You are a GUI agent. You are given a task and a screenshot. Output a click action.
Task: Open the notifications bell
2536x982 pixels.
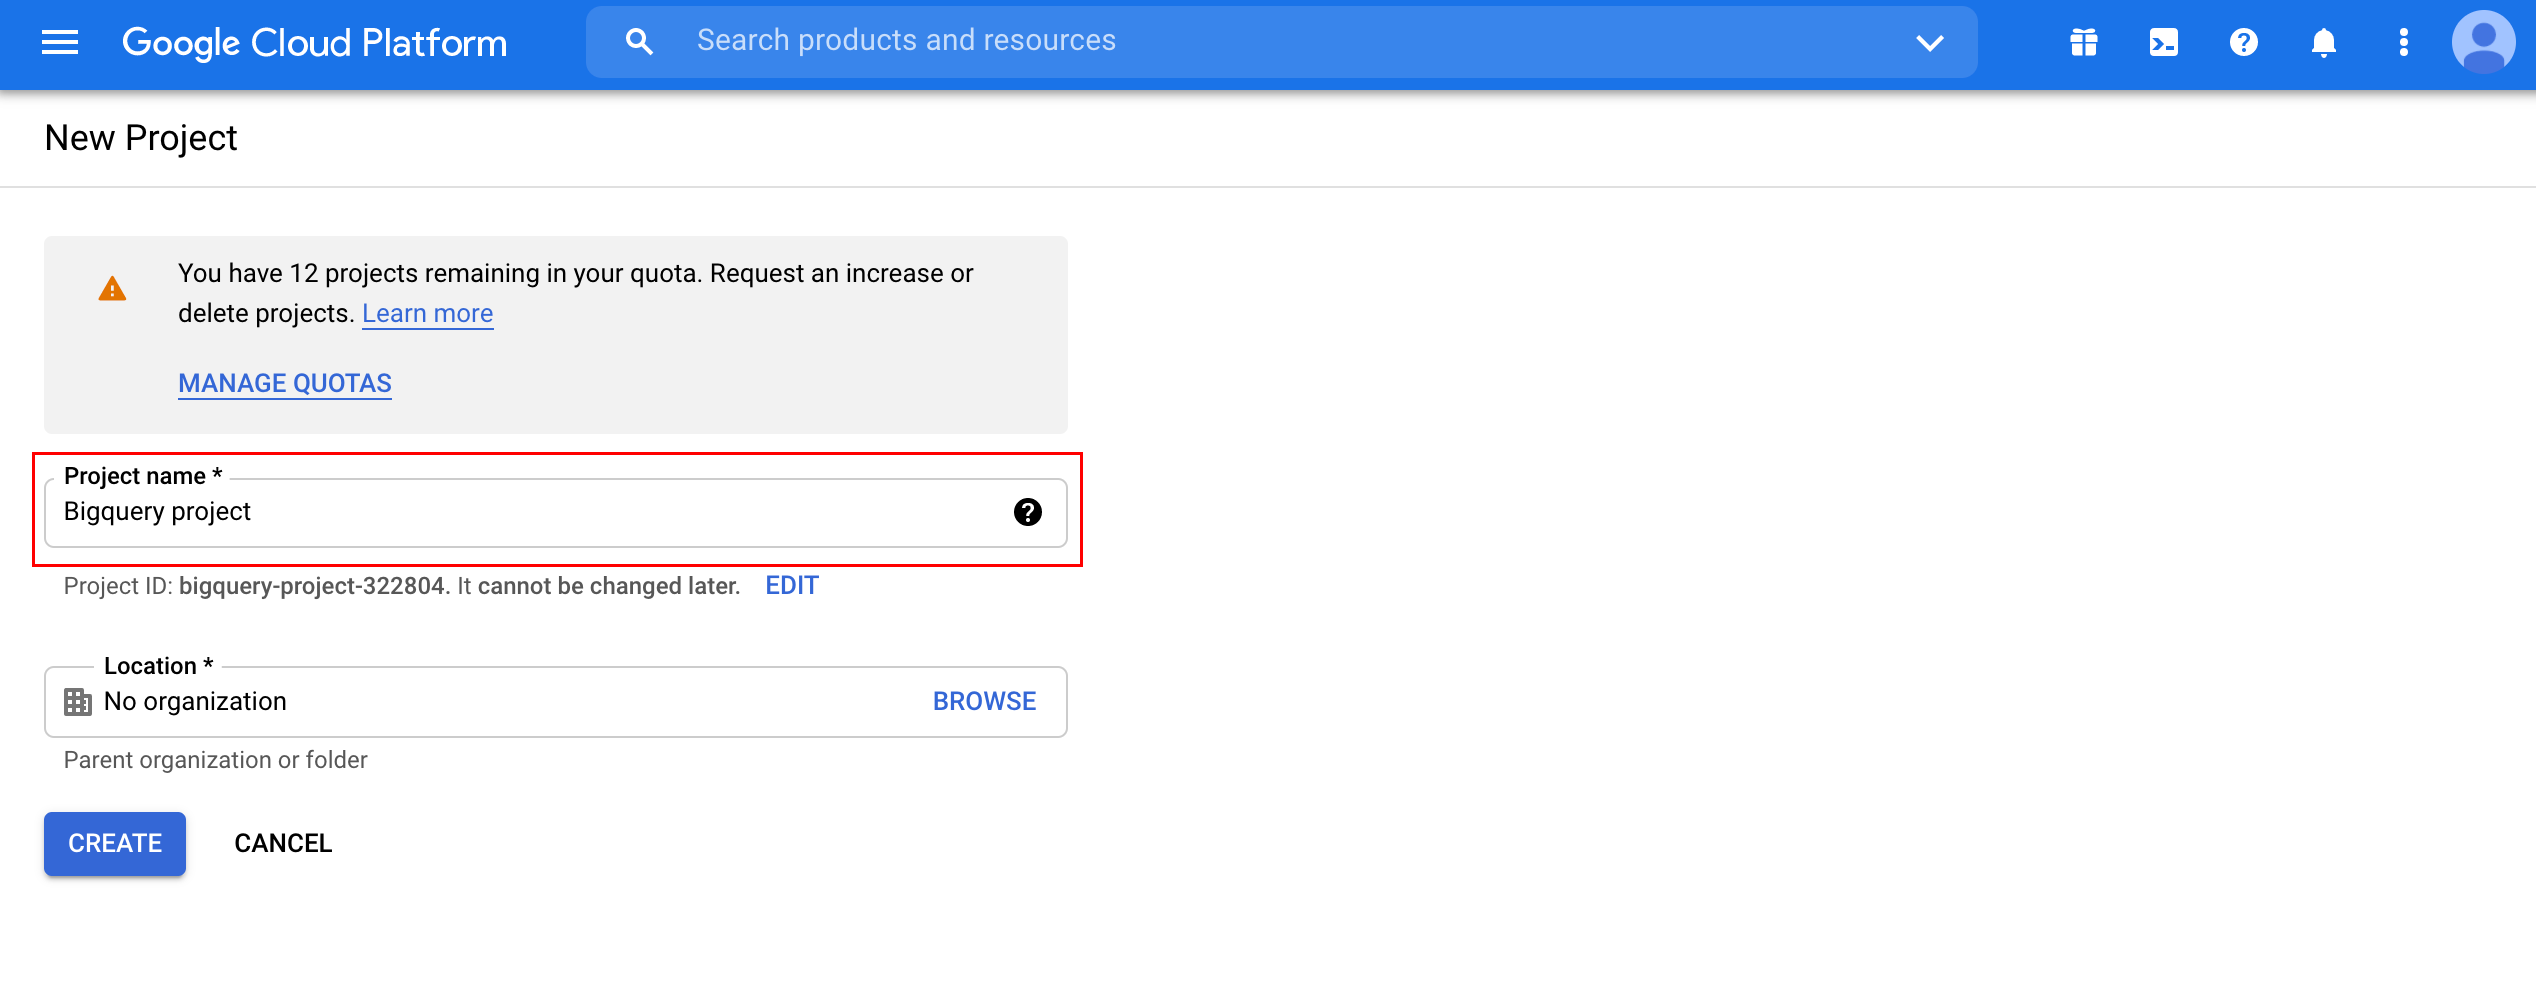[2324, 42]
